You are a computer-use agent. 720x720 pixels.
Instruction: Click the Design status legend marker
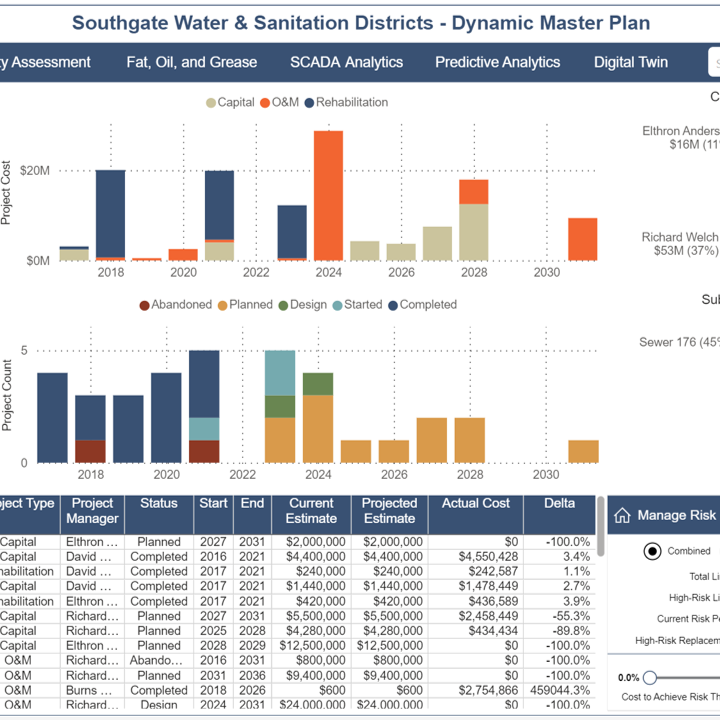[x=283, y=305]
